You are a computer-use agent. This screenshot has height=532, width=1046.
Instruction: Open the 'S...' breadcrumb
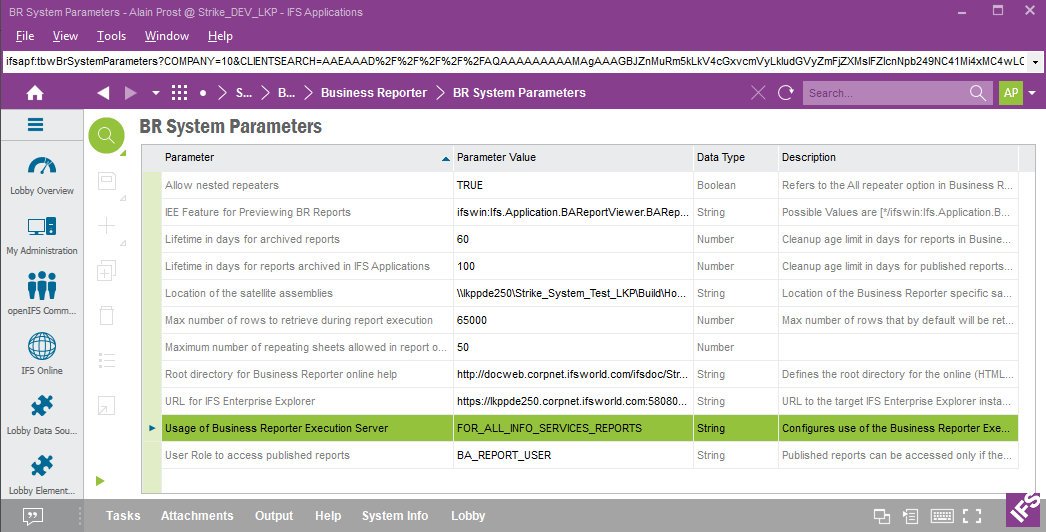pos(244,93)
